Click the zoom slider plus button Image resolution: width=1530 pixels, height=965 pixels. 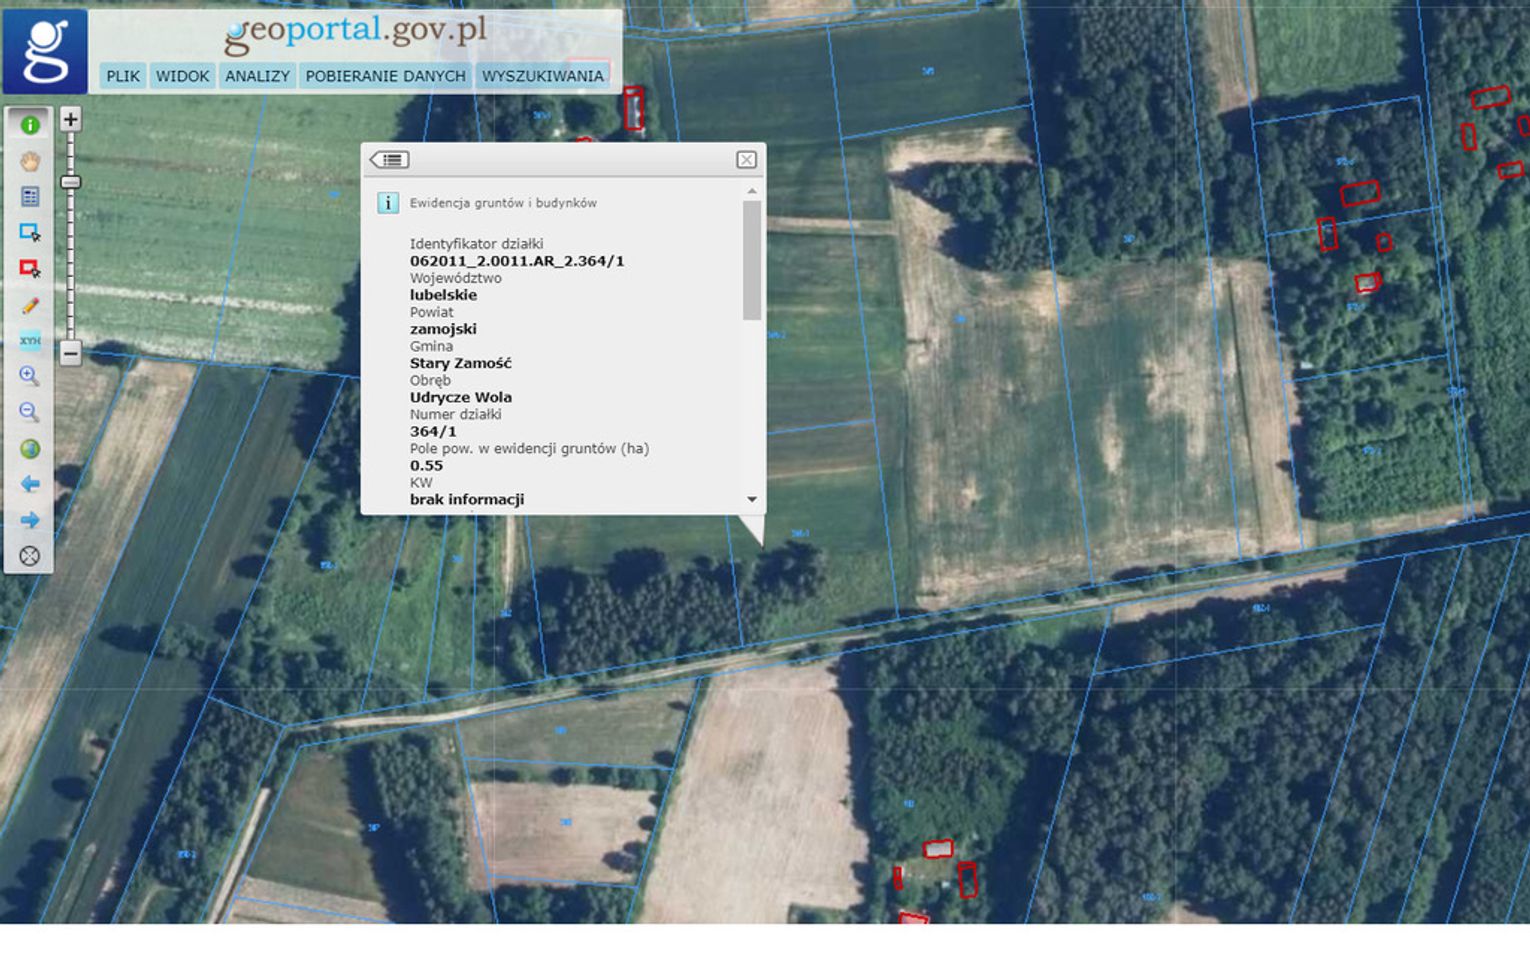[x=70, y=120]
